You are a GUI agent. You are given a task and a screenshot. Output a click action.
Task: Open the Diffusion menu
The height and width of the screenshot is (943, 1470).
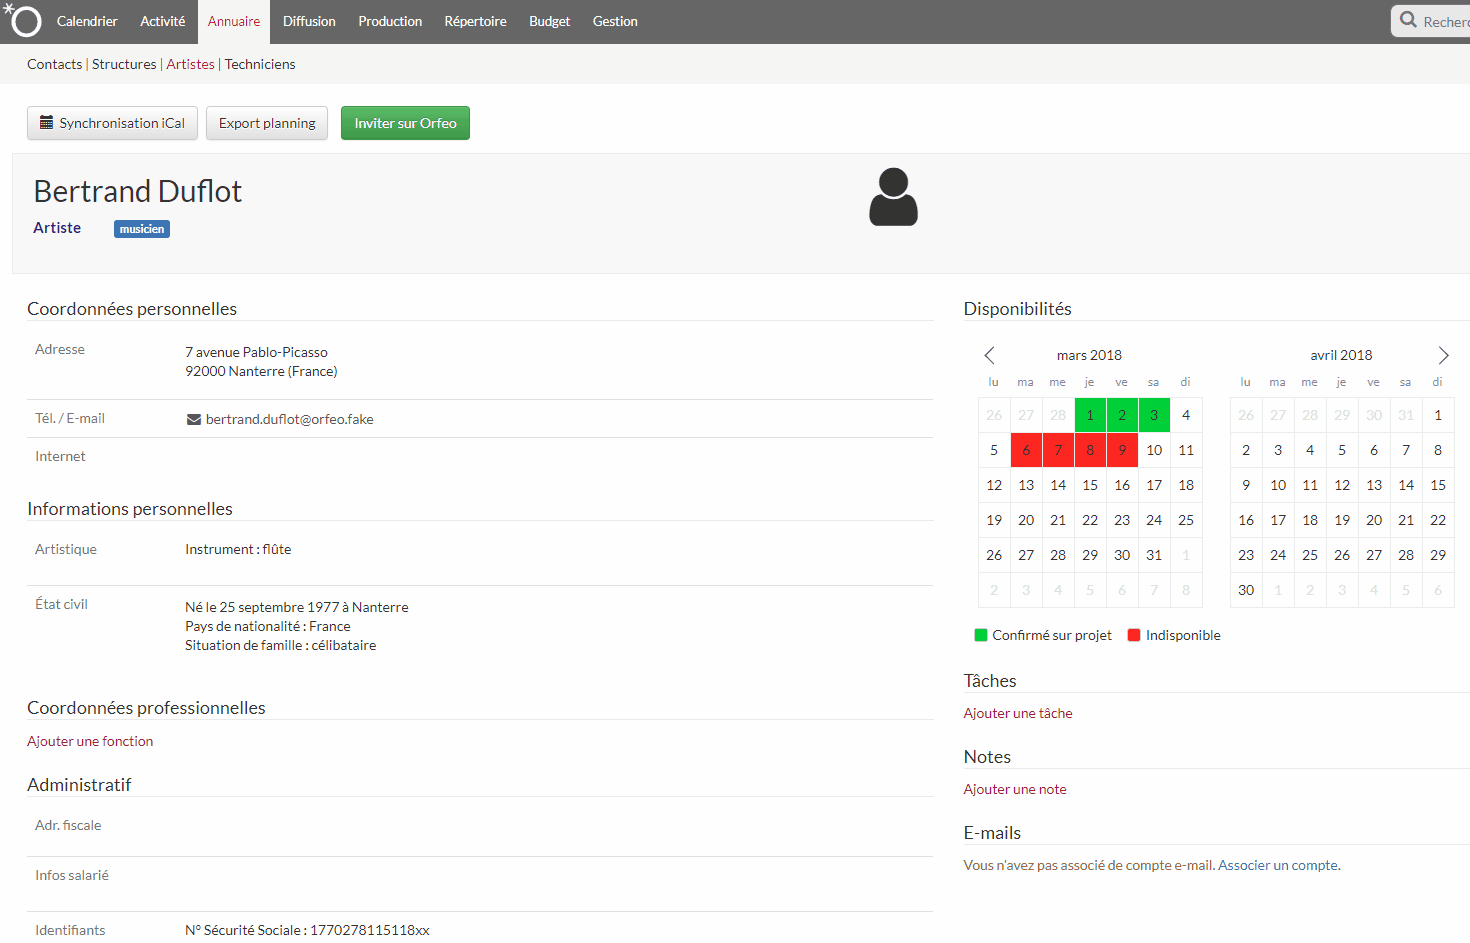(309, 21)
